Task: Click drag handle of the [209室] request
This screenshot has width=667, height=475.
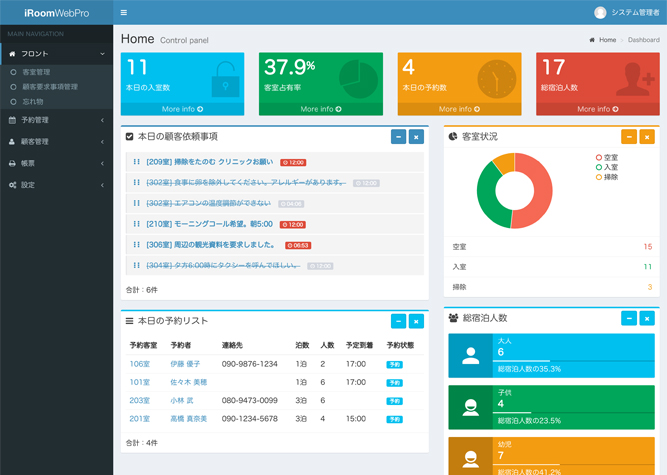Action: (x=137, y=162)
